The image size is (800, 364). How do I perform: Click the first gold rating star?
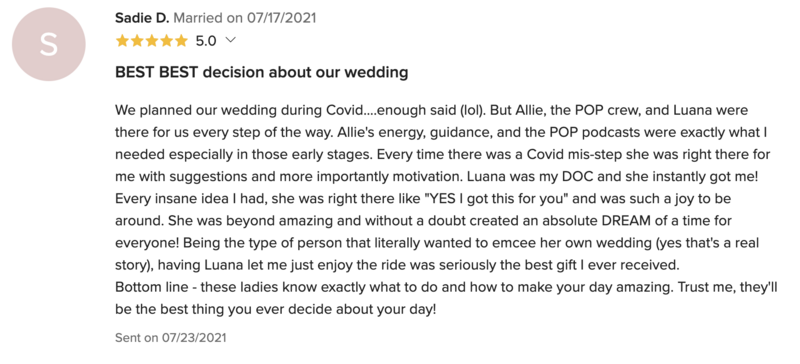[x=122, y=41]
